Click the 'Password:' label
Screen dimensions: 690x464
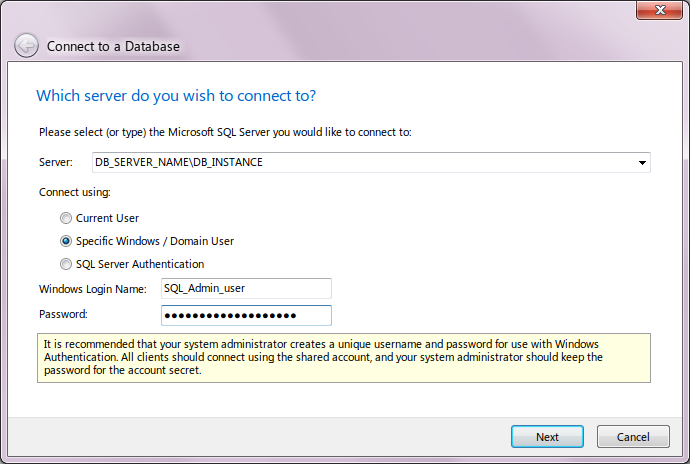[x=64, y=315]
